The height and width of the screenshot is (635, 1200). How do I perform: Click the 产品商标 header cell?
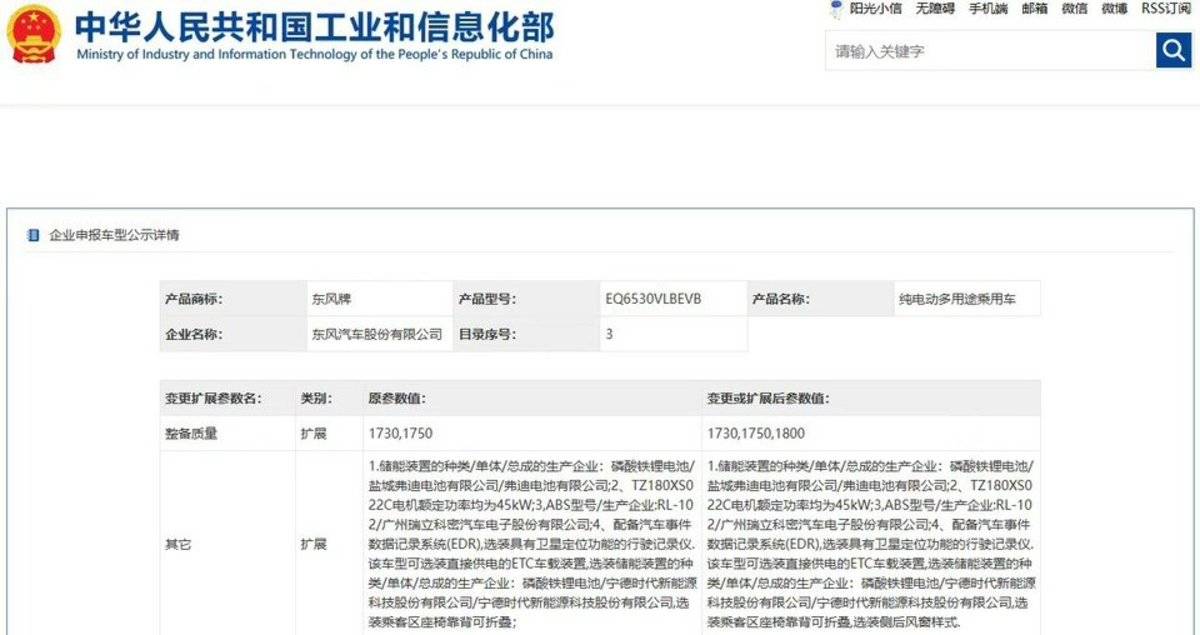(192, 298)
